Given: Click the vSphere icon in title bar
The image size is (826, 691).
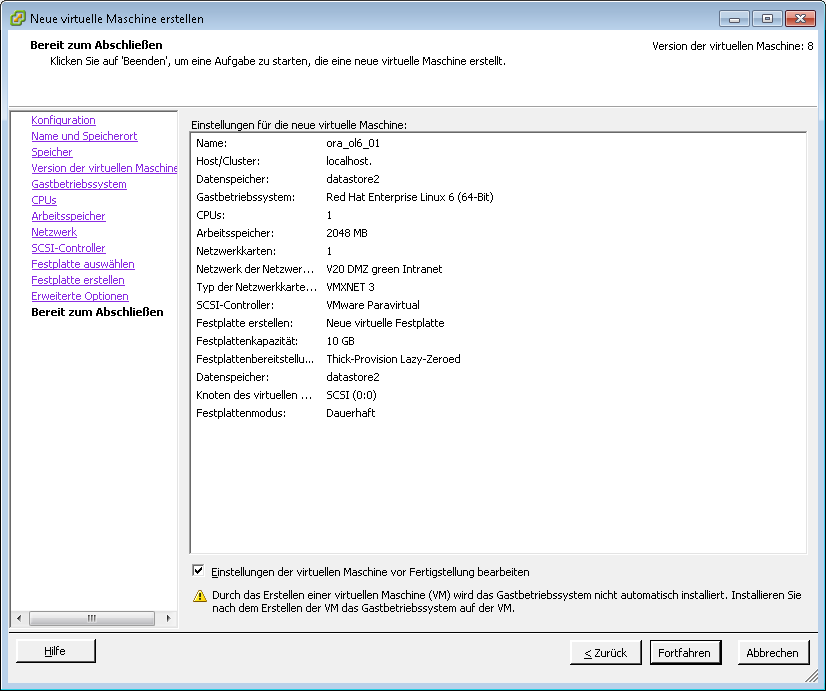Looking at the screenshot, I should [x=18, y=18].
